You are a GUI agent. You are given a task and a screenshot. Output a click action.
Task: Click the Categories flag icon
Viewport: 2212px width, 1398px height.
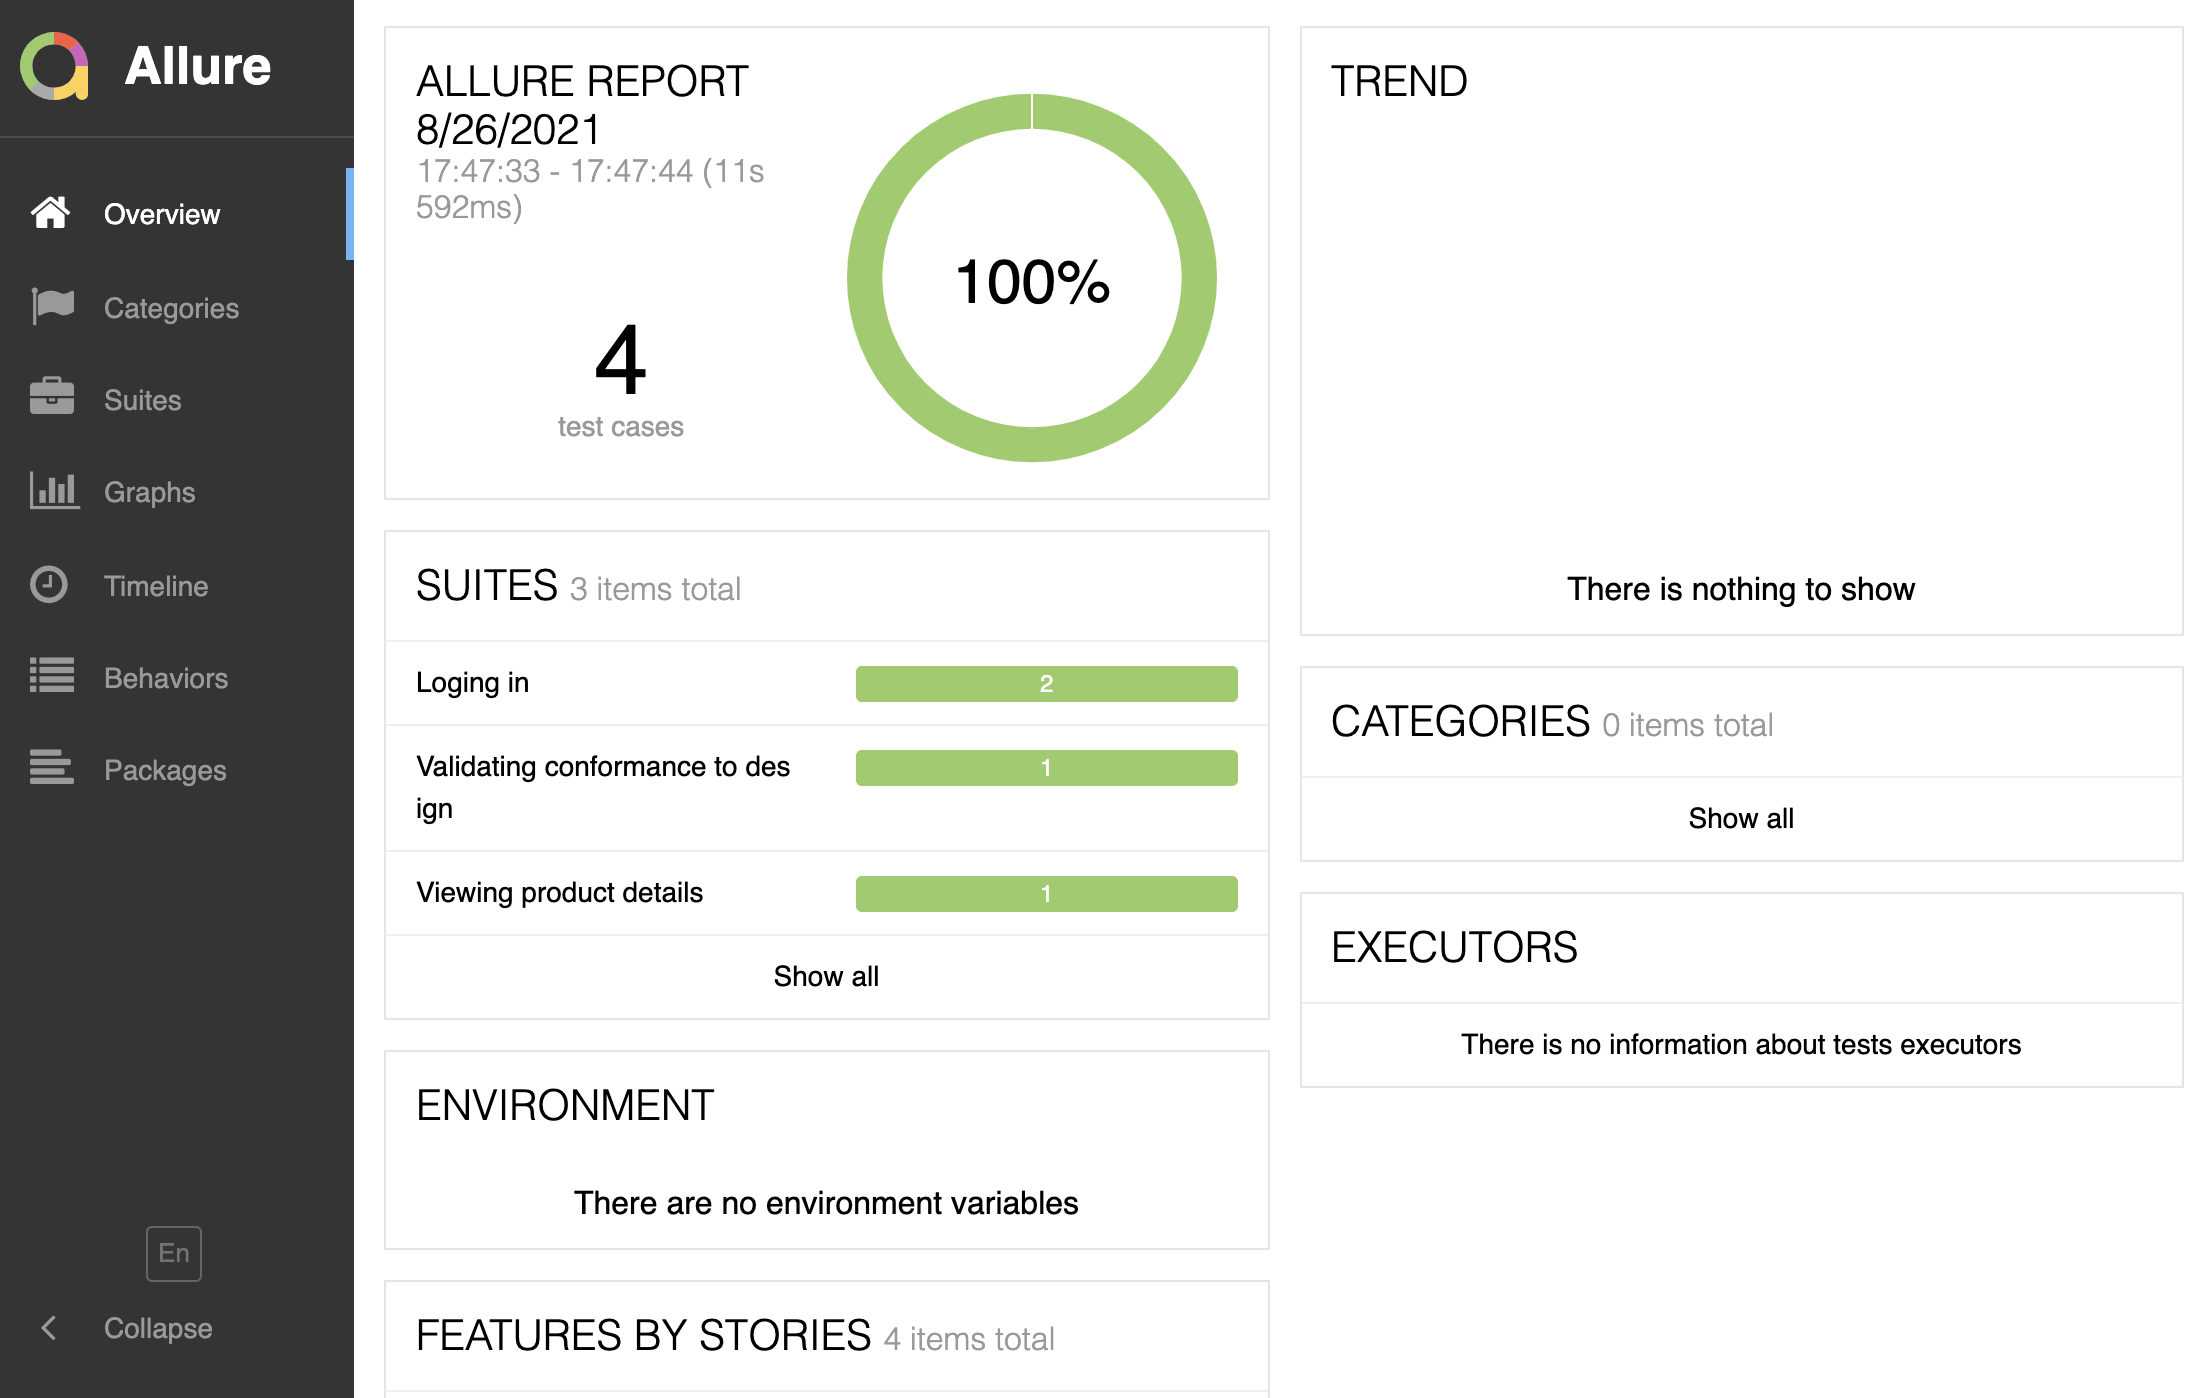pos(52,306)
